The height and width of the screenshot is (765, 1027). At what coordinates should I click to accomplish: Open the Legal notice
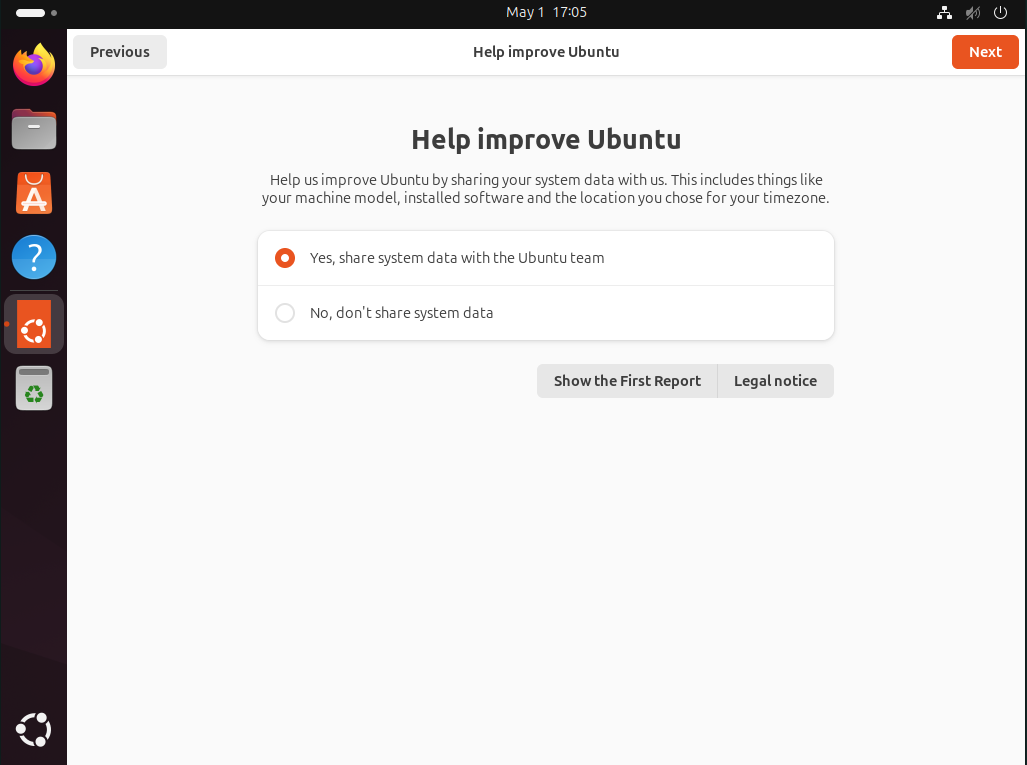point(775,381)
